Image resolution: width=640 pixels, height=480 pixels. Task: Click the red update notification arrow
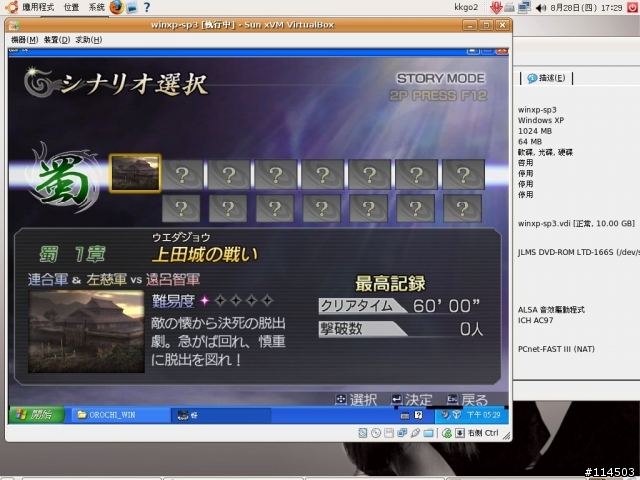tap(496, 7)
